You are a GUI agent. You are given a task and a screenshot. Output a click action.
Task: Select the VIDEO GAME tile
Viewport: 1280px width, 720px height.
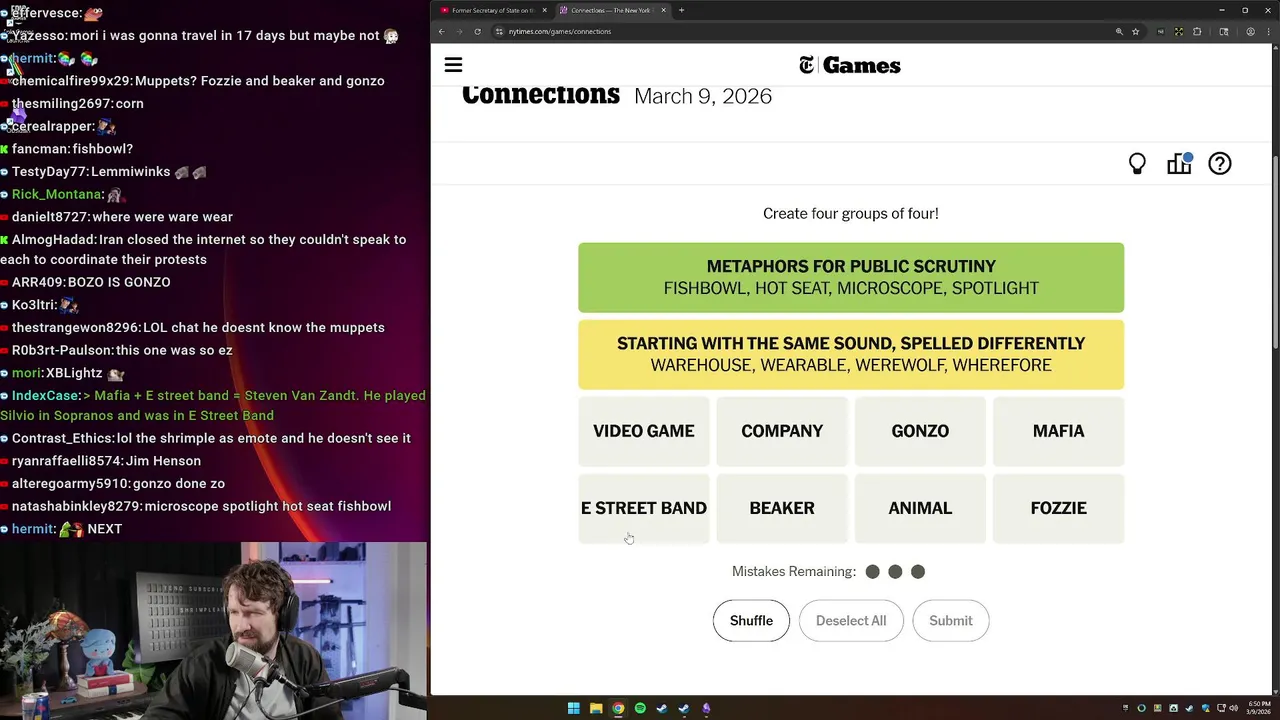(x=644, y=431)
